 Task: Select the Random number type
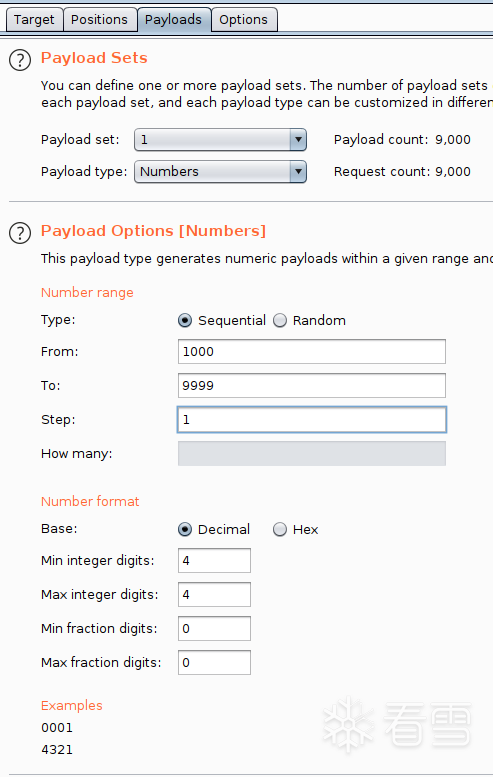pos(280,321)
